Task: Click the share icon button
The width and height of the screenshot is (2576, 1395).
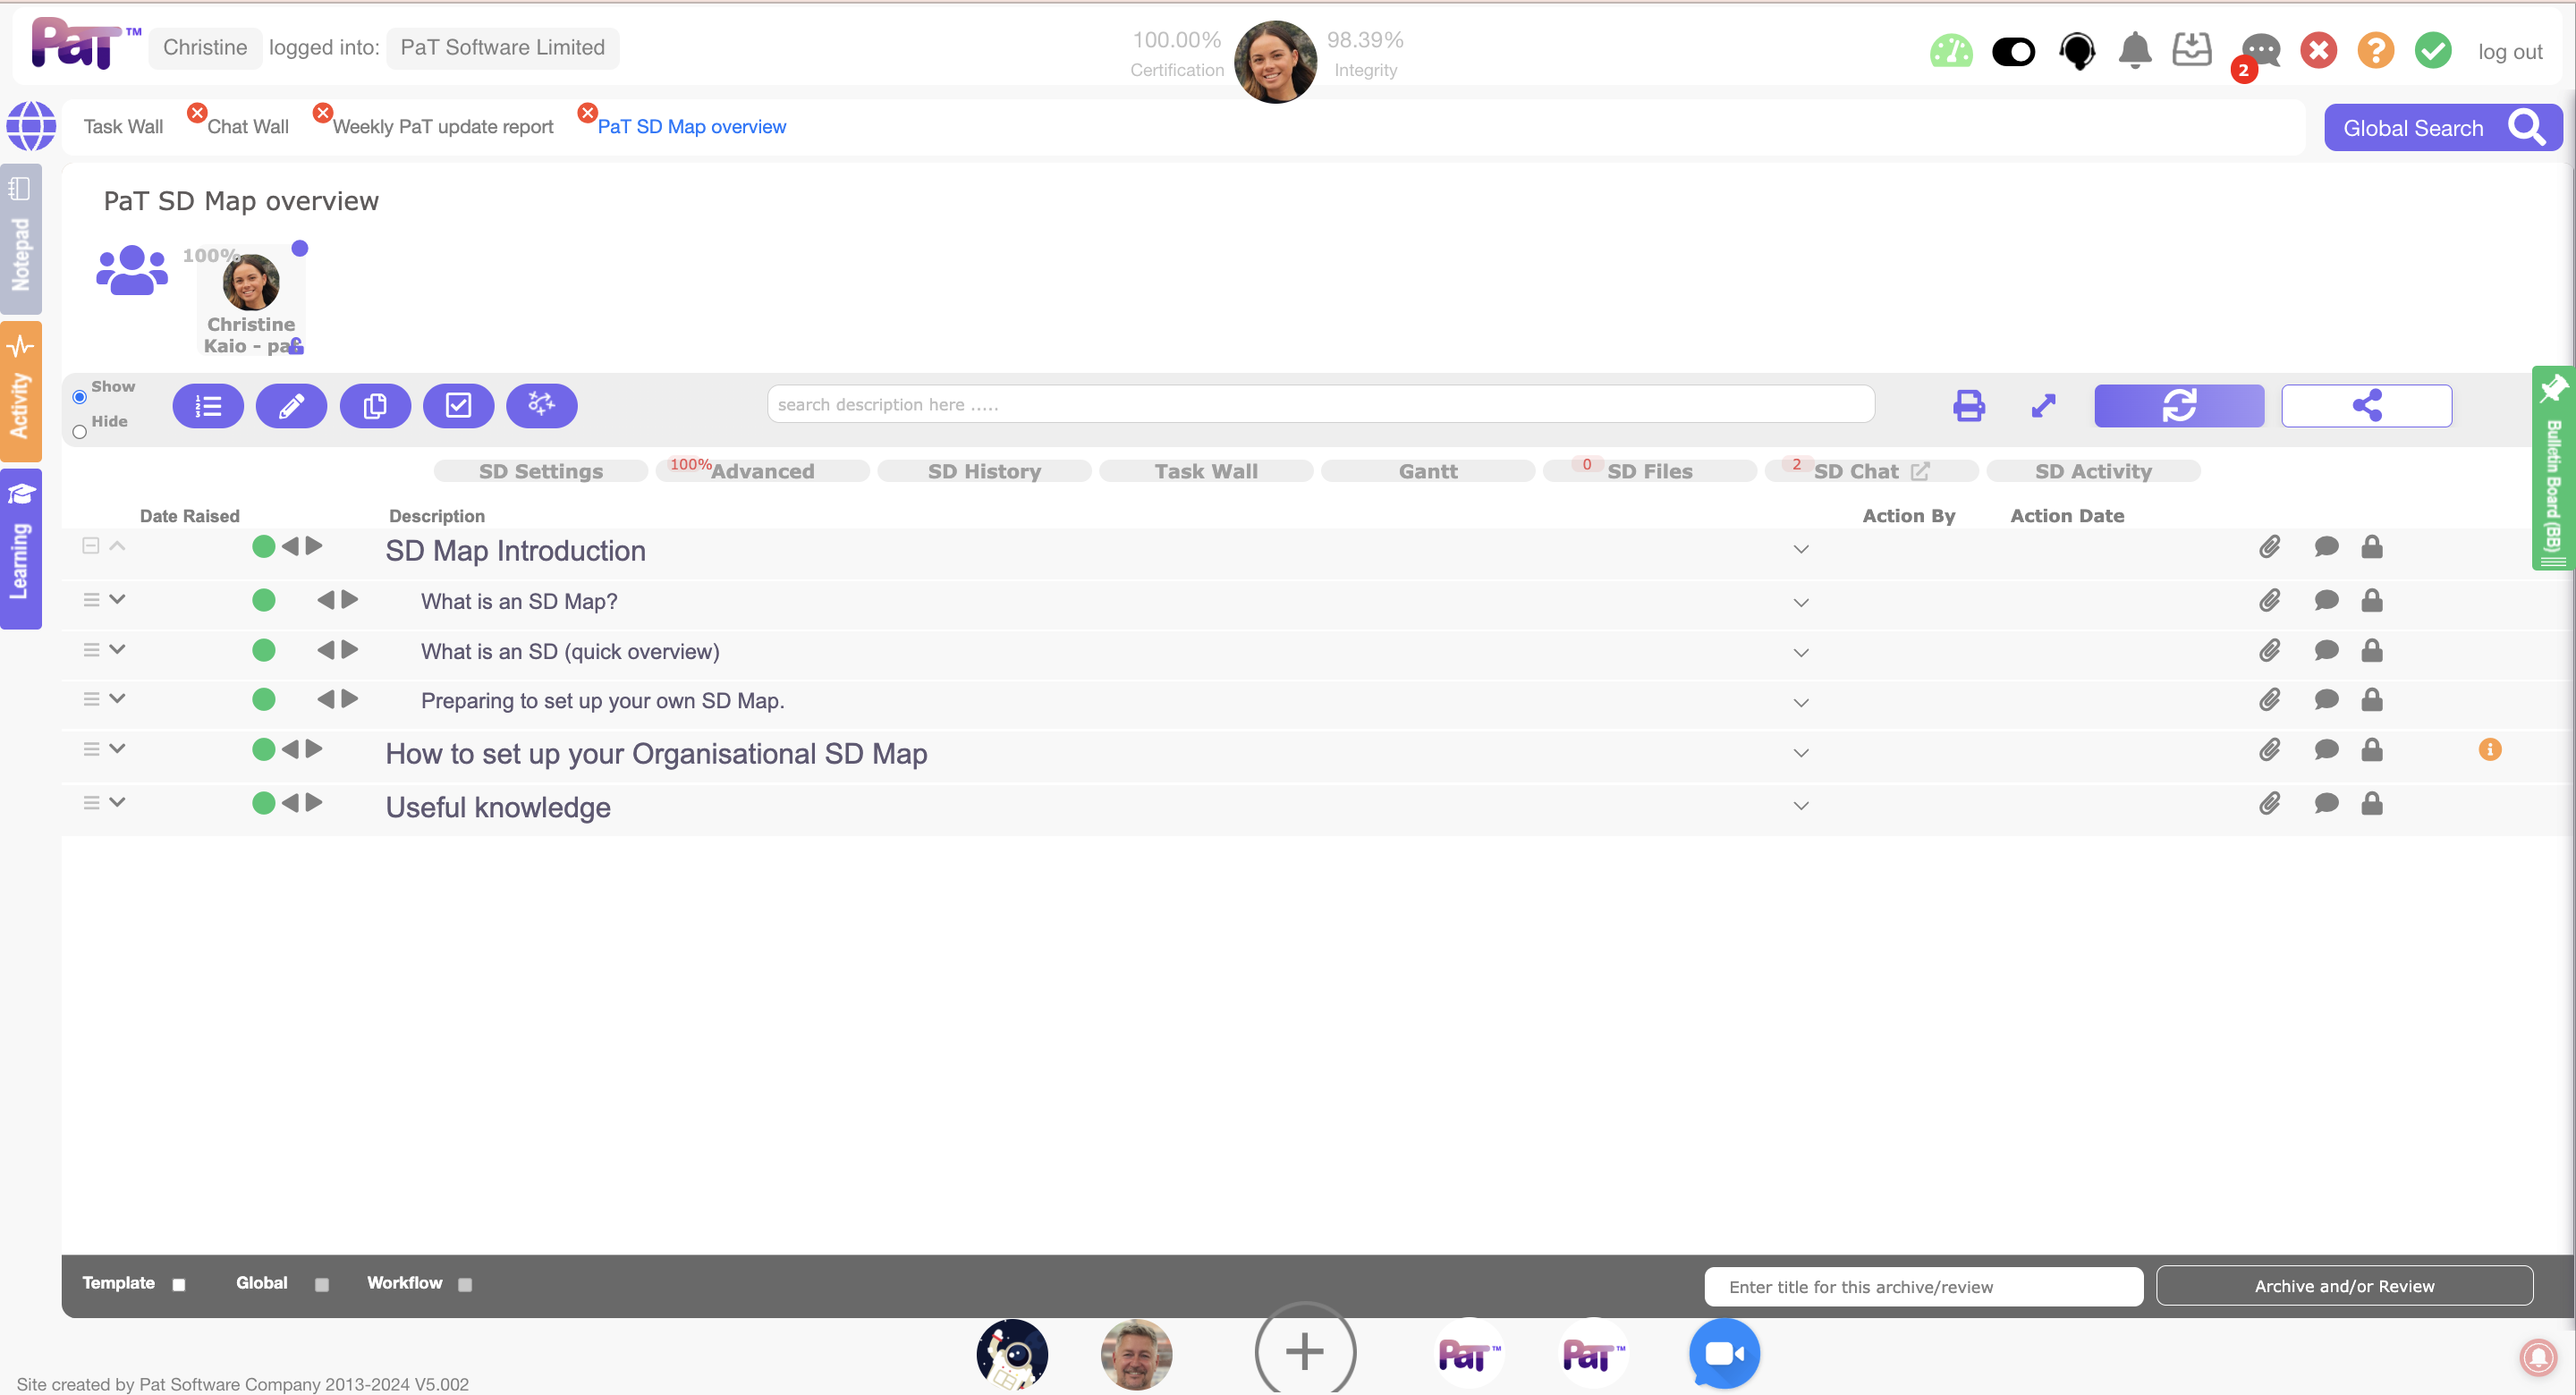Action: click(2366, 406)
